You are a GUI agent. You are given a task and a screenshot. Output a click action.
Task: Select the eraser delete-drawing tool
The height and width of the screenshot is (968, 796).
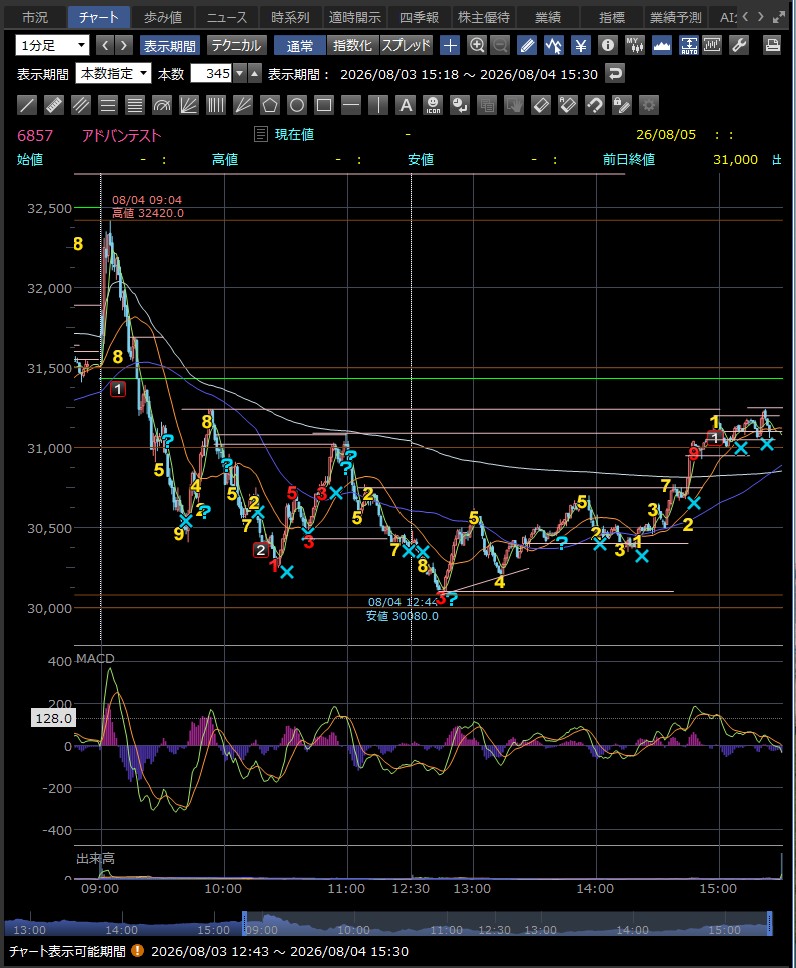(x=541, y=106)
